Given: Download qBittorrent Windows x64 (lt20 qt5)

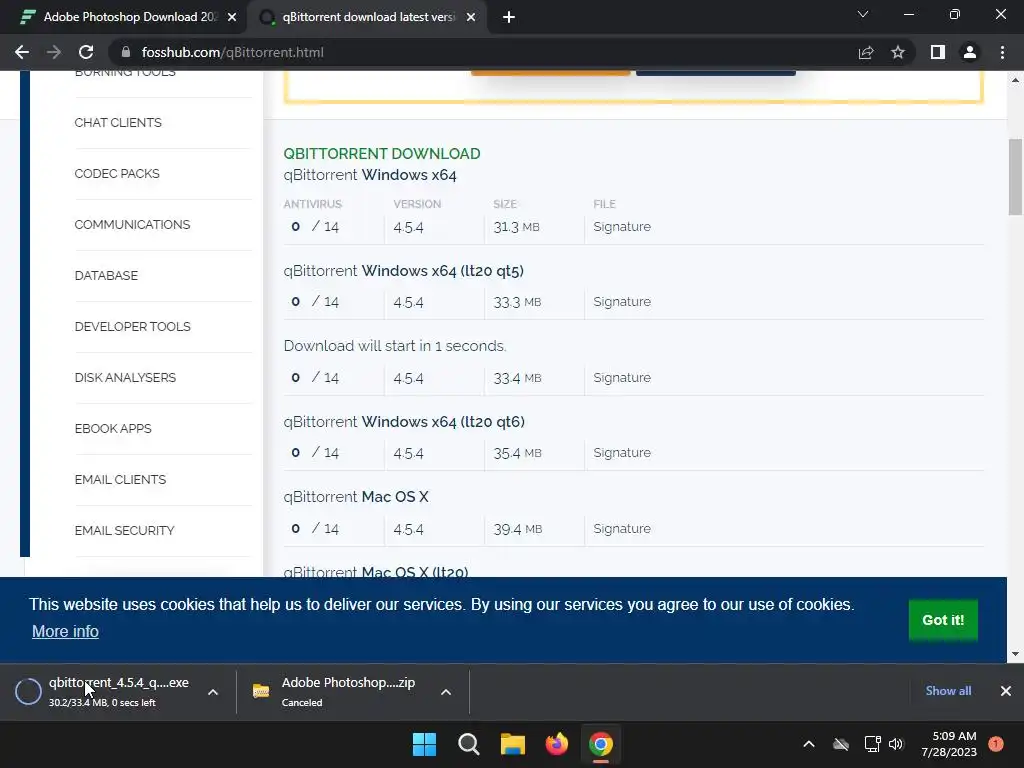Looking at the screenshot, I should [x=404, y=271].
